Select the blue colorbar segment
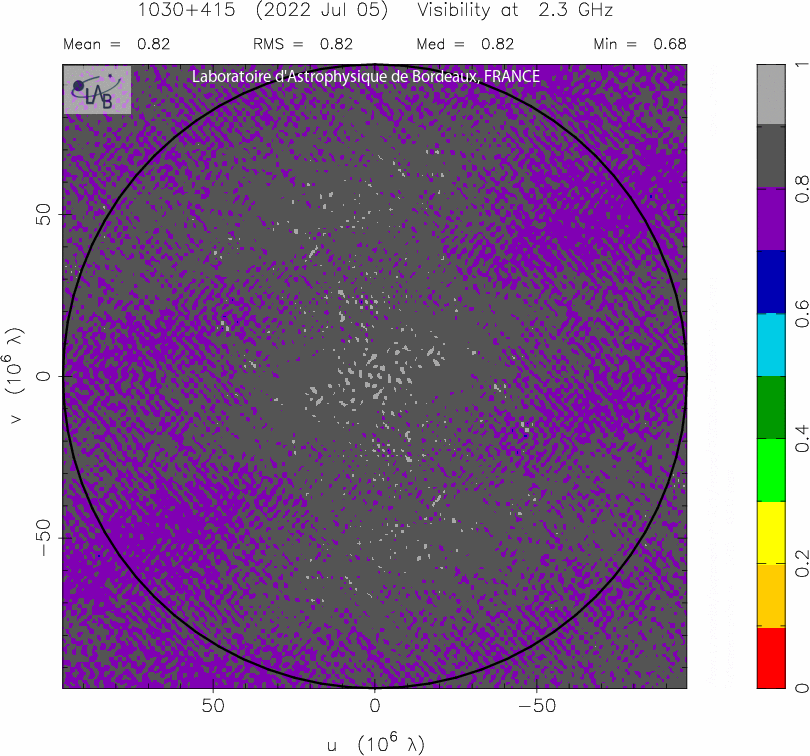Viewport: 810px width, 756px height. click(771, 282)
